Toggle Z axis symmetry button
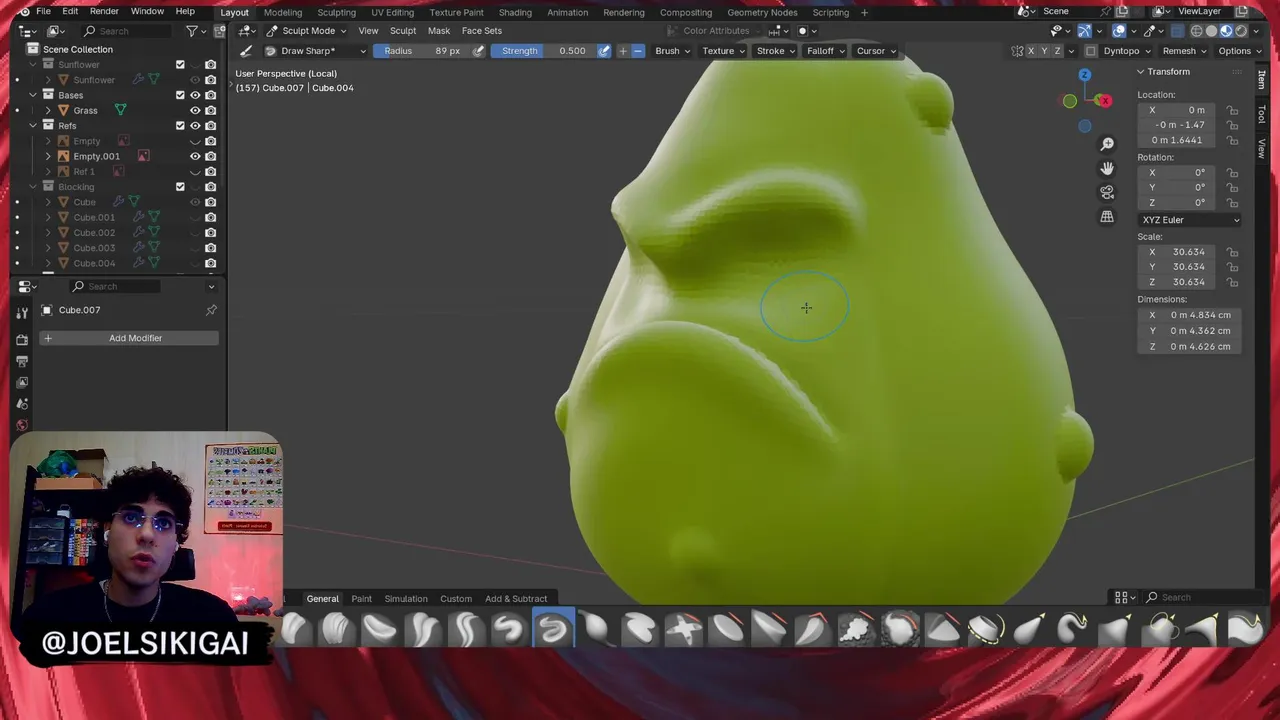Image resolution: width=1280 pixels, height=720 pixels. coord(1057,51)
